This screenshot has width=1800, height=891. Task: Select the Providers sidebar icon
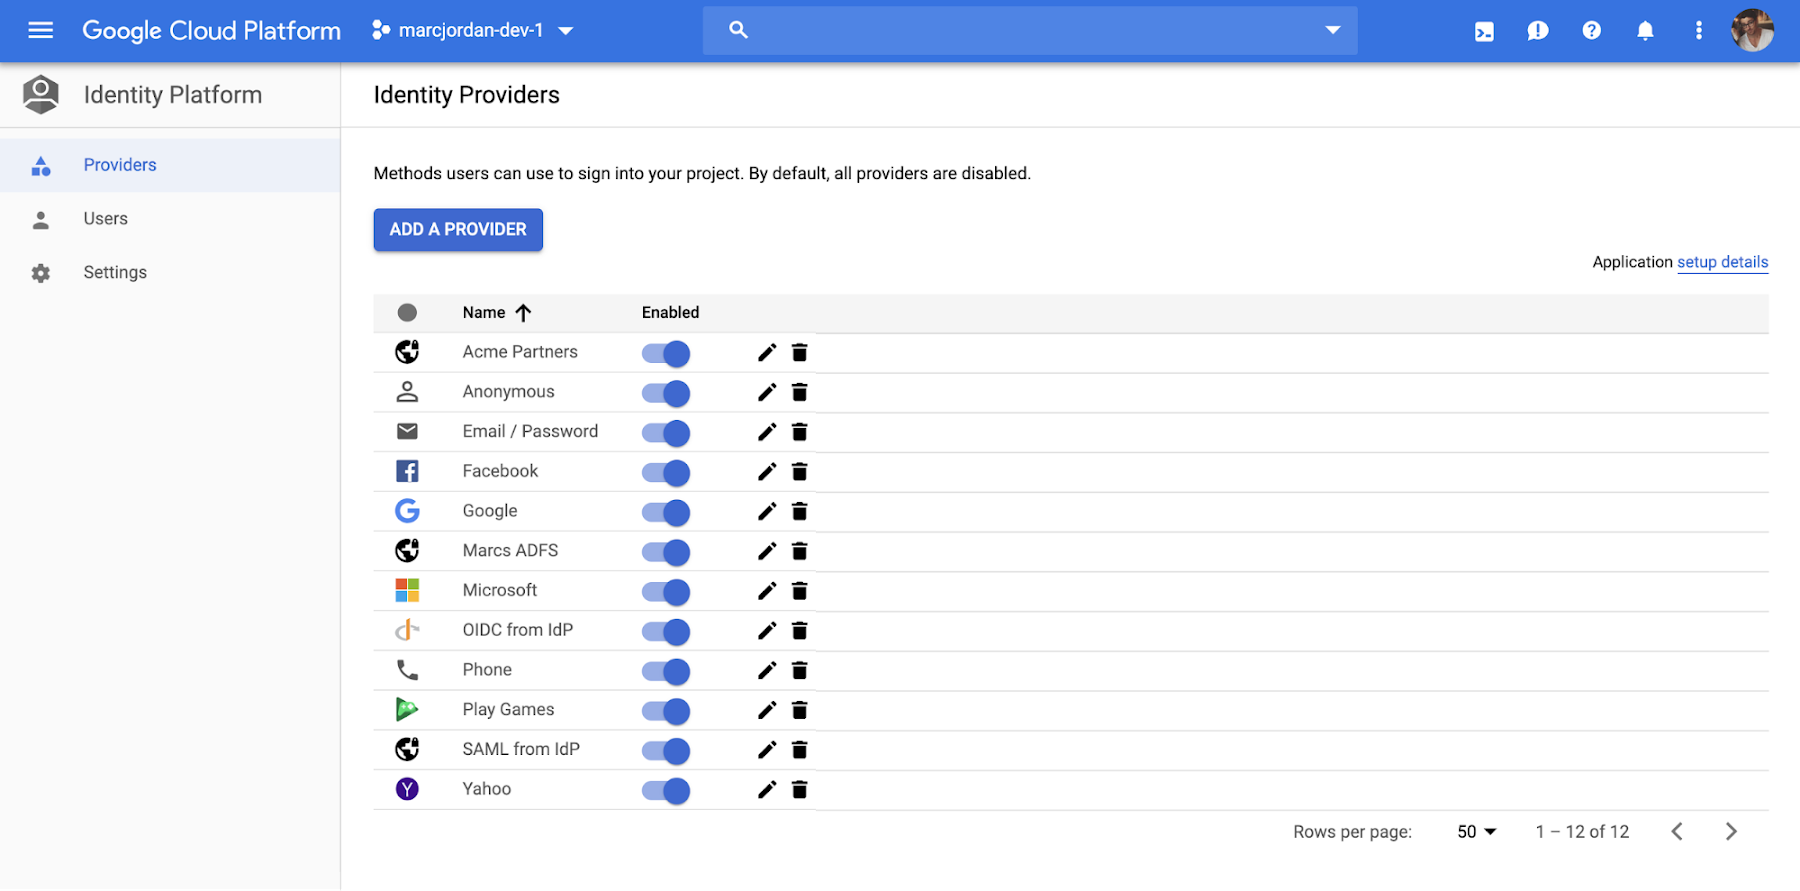click(x=41, y=164)
